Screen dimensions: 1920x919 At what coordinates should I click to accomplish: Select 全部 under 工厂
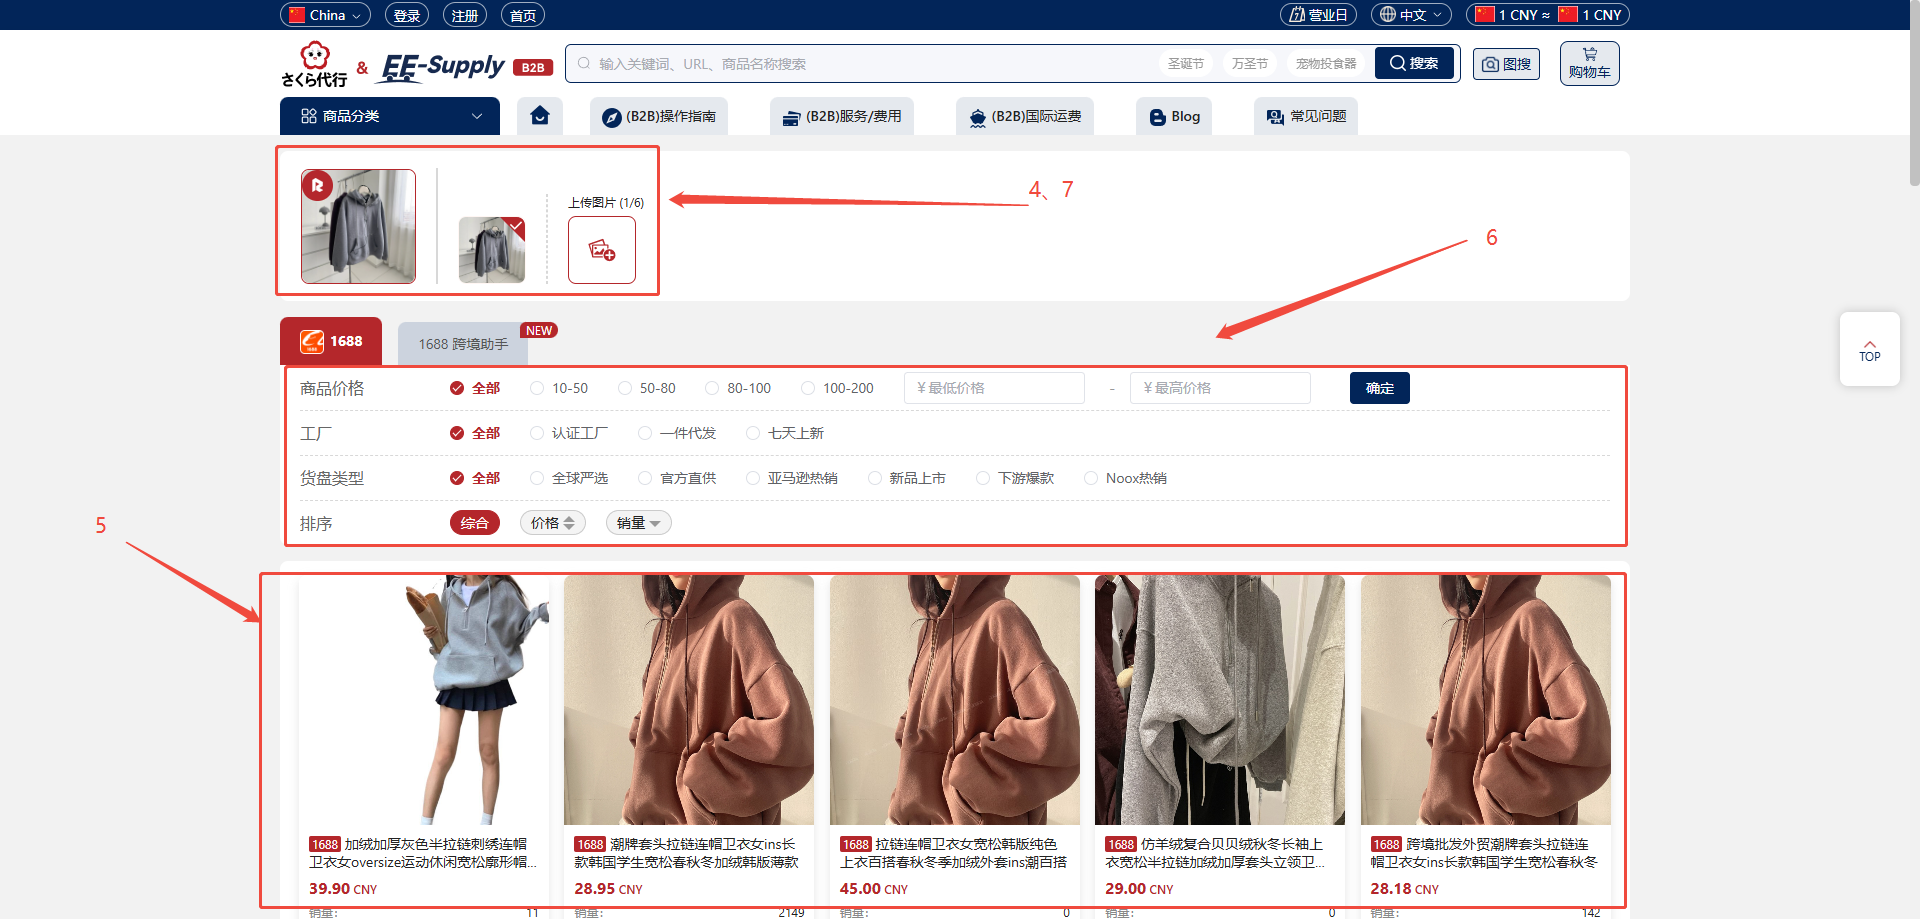click(x=475, y=433)
